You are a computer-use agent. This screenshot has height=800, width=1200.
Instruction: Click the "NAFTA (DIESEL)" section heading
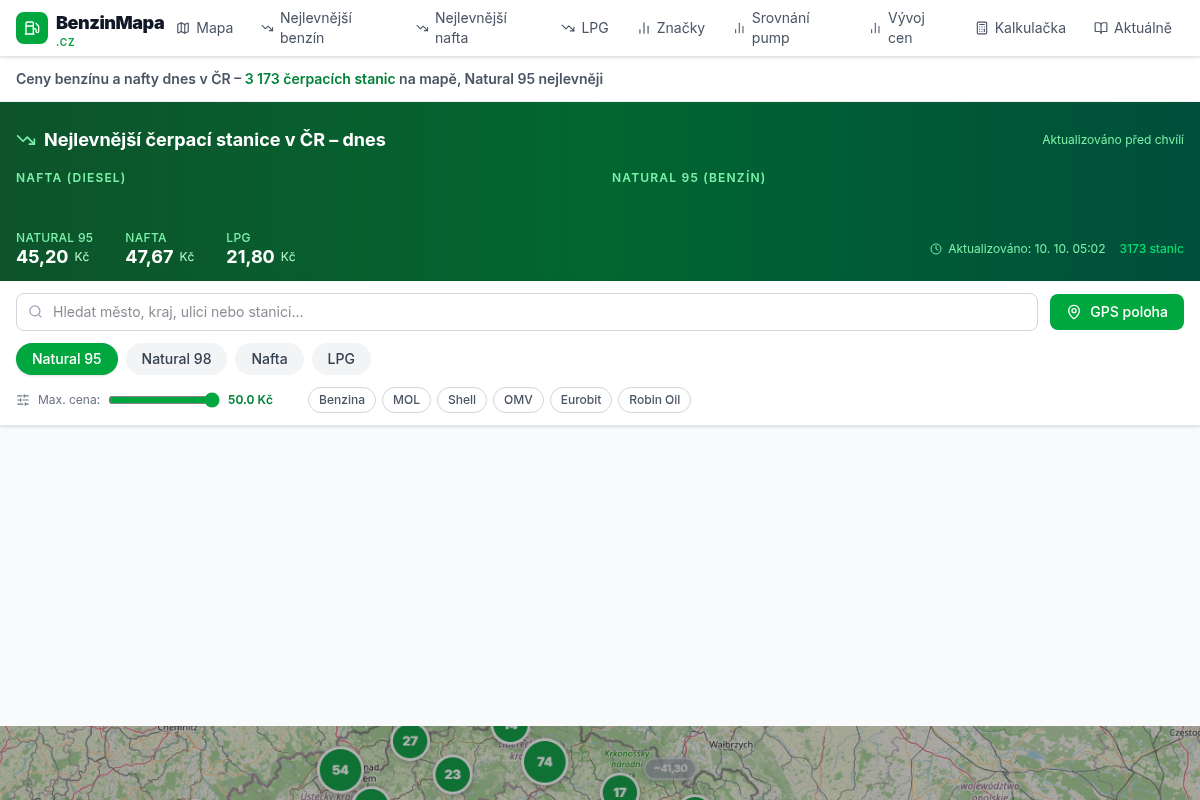(71, 178)
